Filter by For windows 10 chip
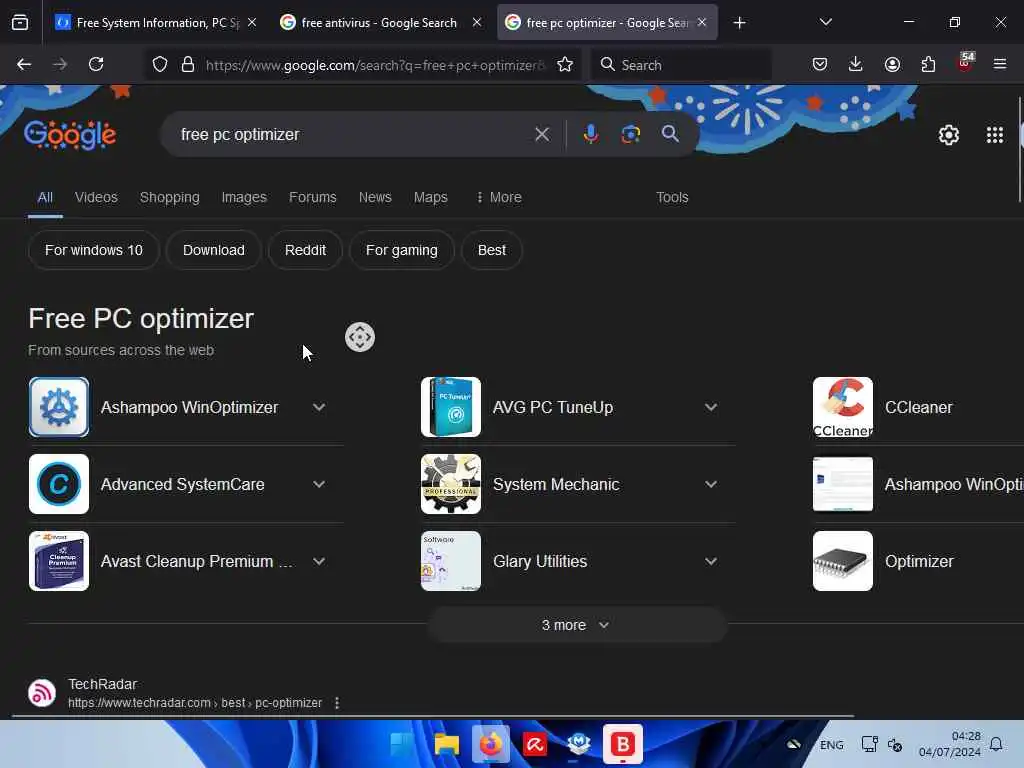This screenshot has height=768, width=1024. [x=94, y=250]
